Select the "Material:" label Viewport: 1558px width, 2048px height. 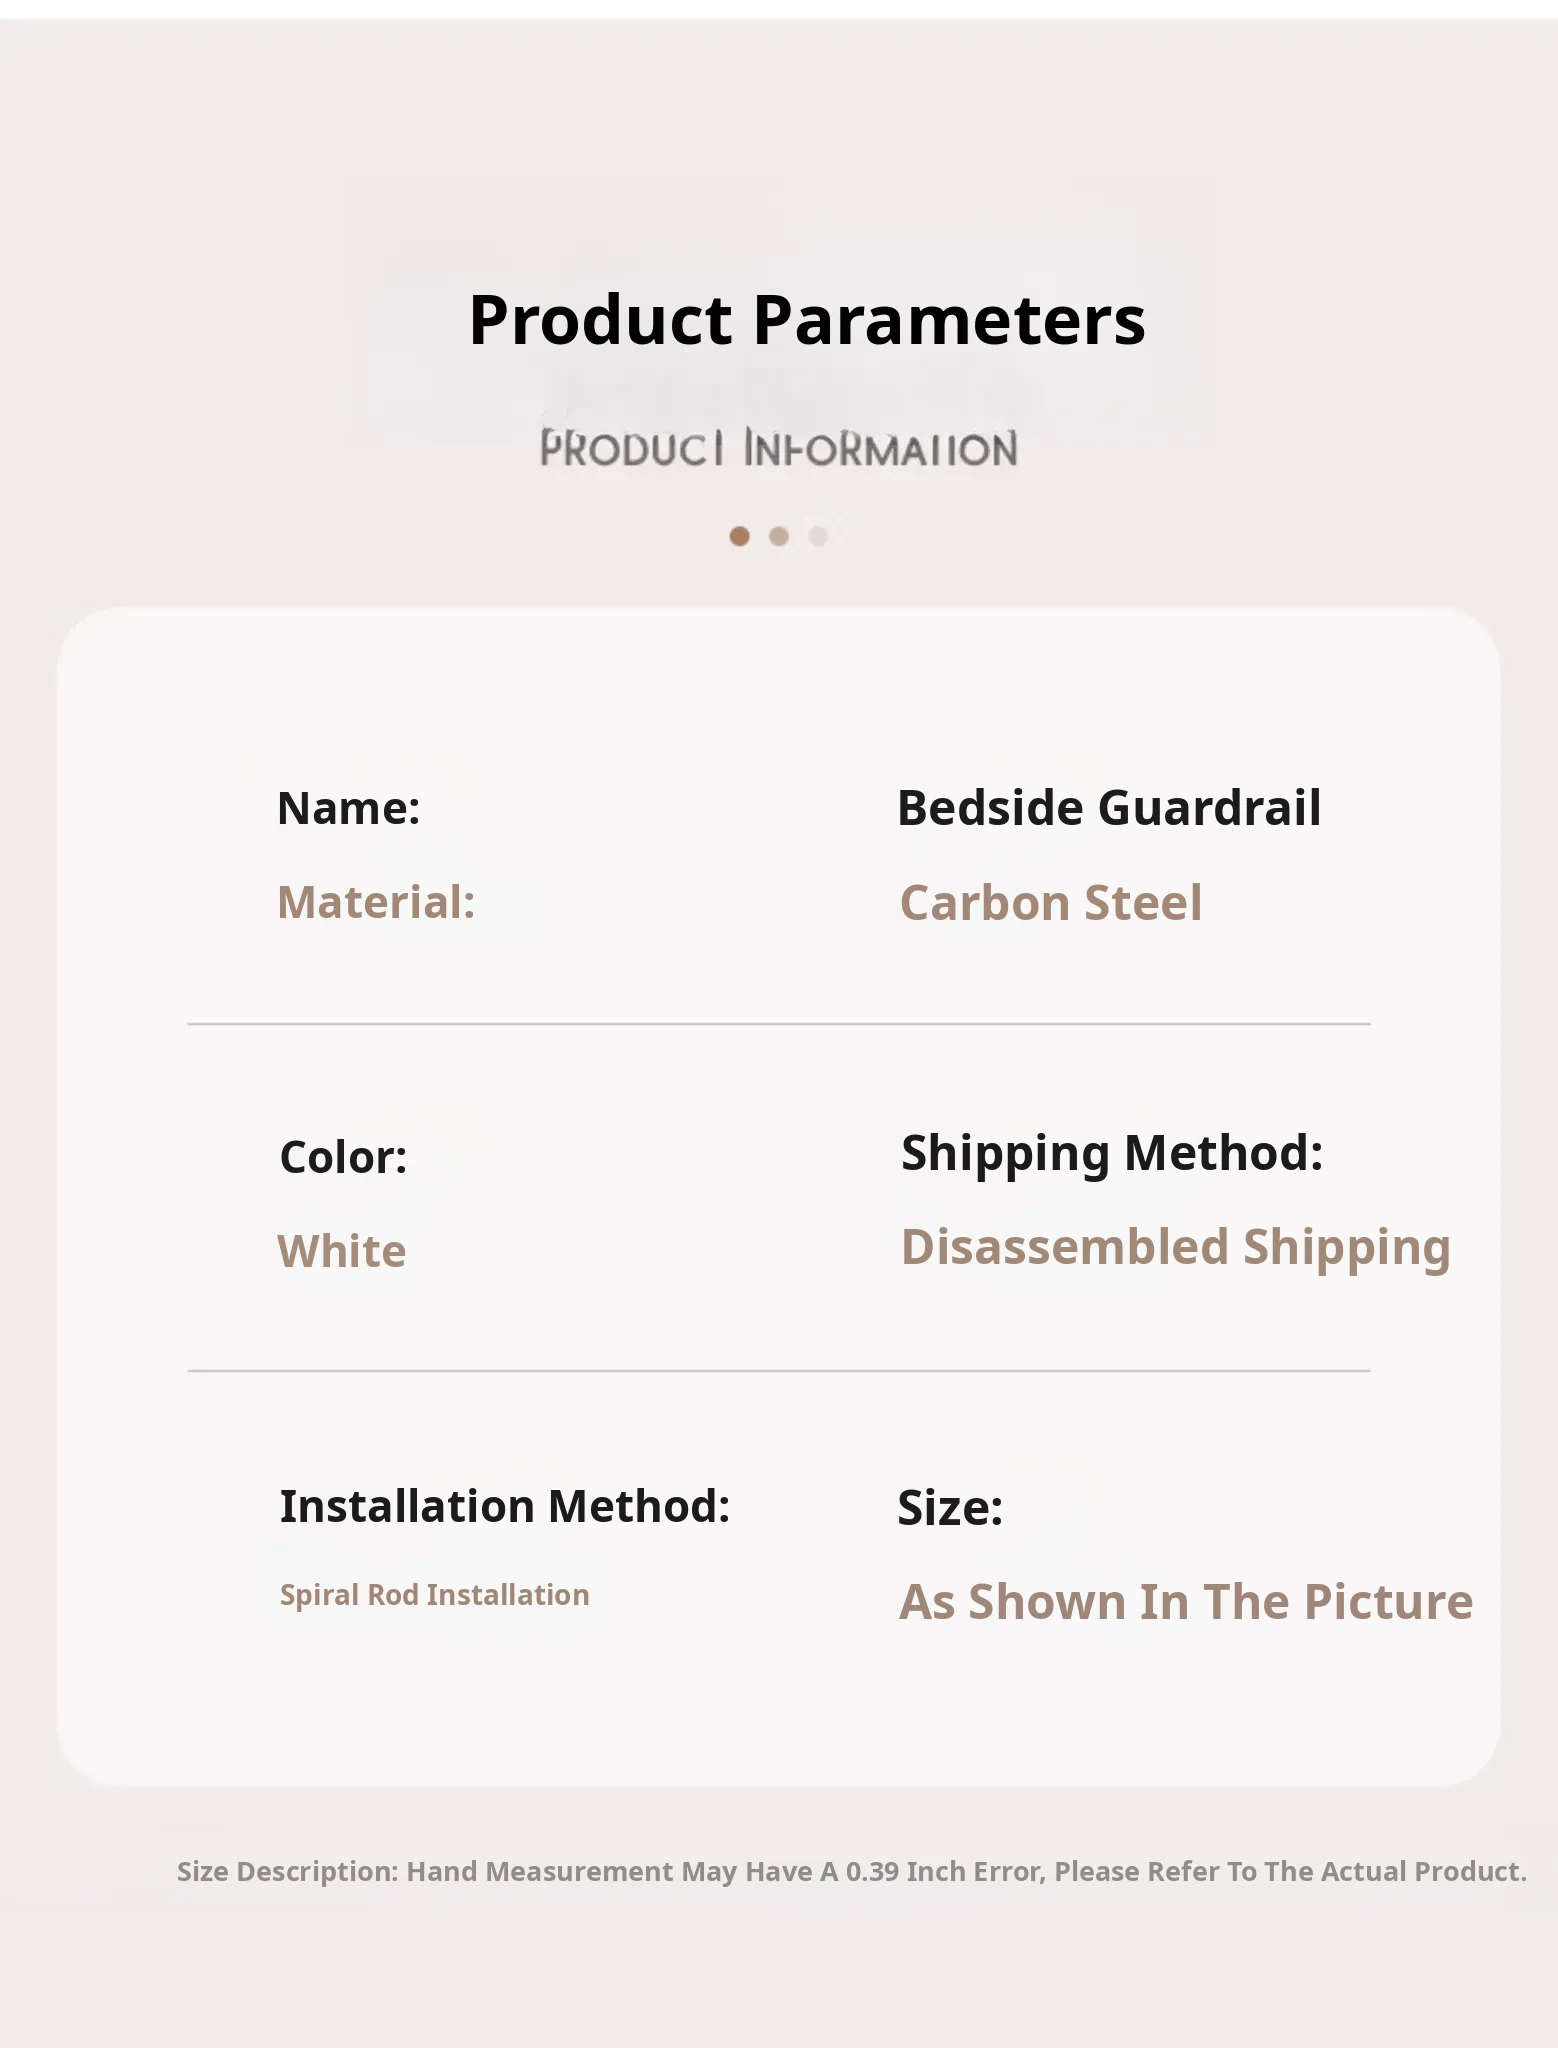376,902
